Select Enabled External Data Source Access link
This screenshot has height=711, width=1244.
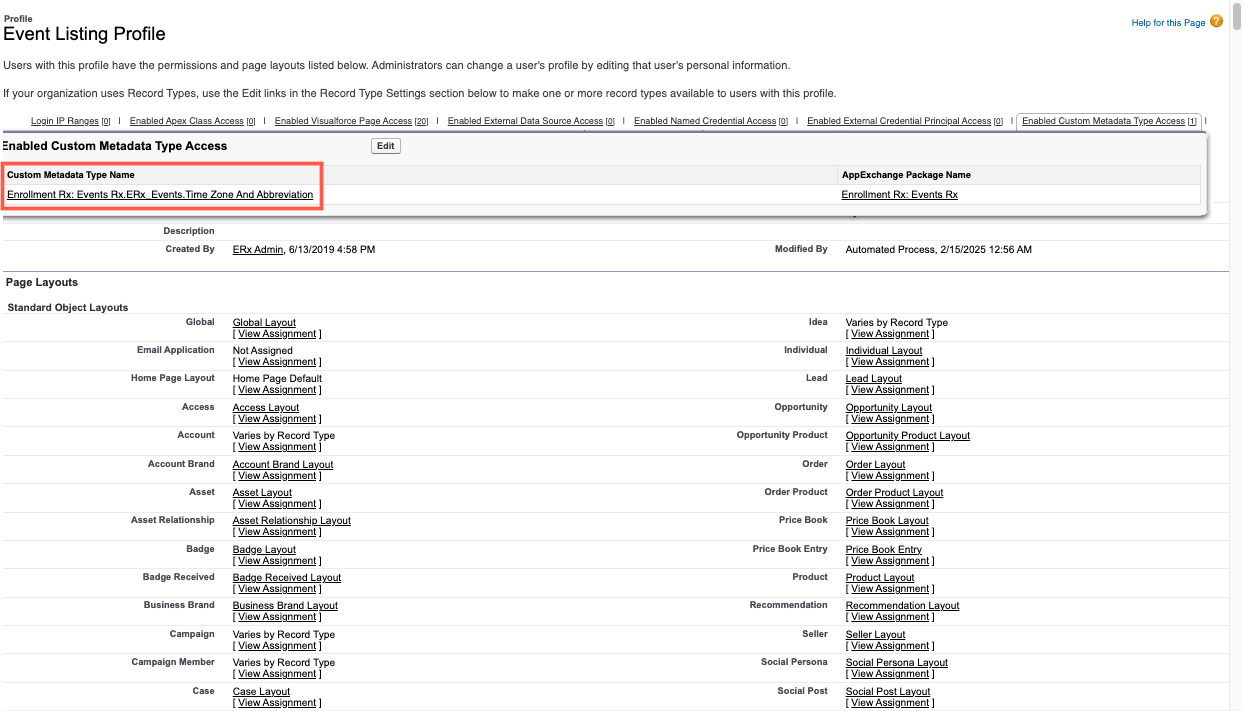point(525,121)
